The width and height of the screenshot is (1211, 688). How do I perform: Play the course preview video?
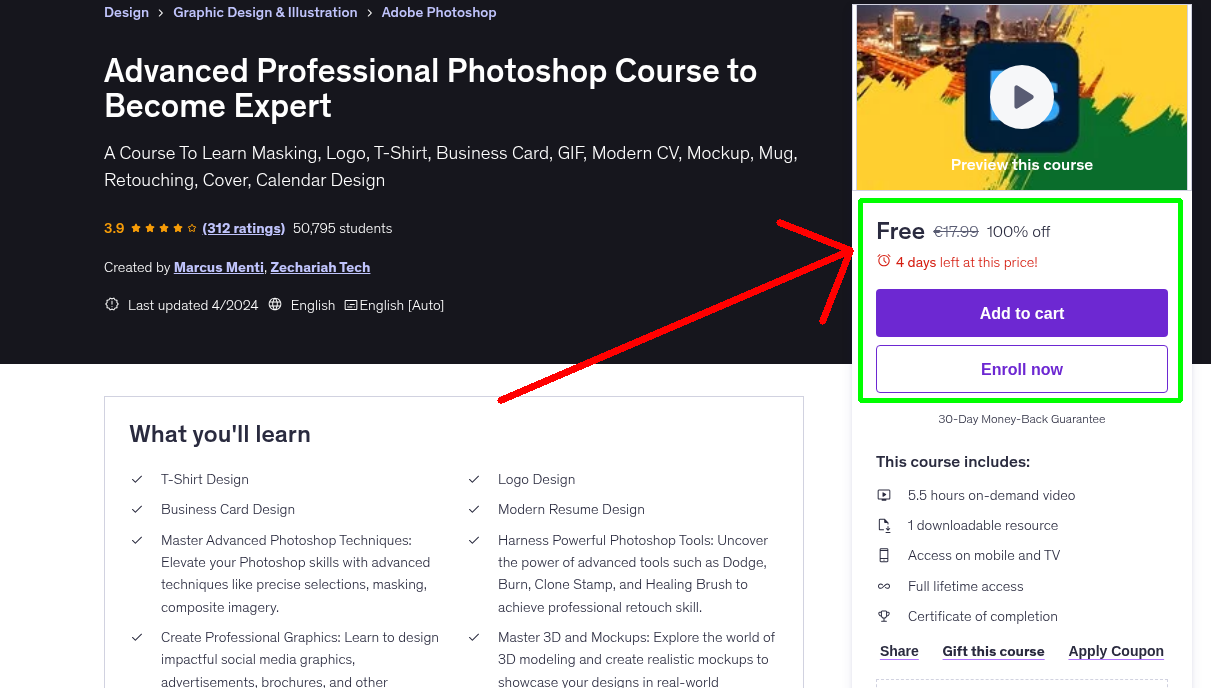pyautogui.click(x=1021, y=96)
